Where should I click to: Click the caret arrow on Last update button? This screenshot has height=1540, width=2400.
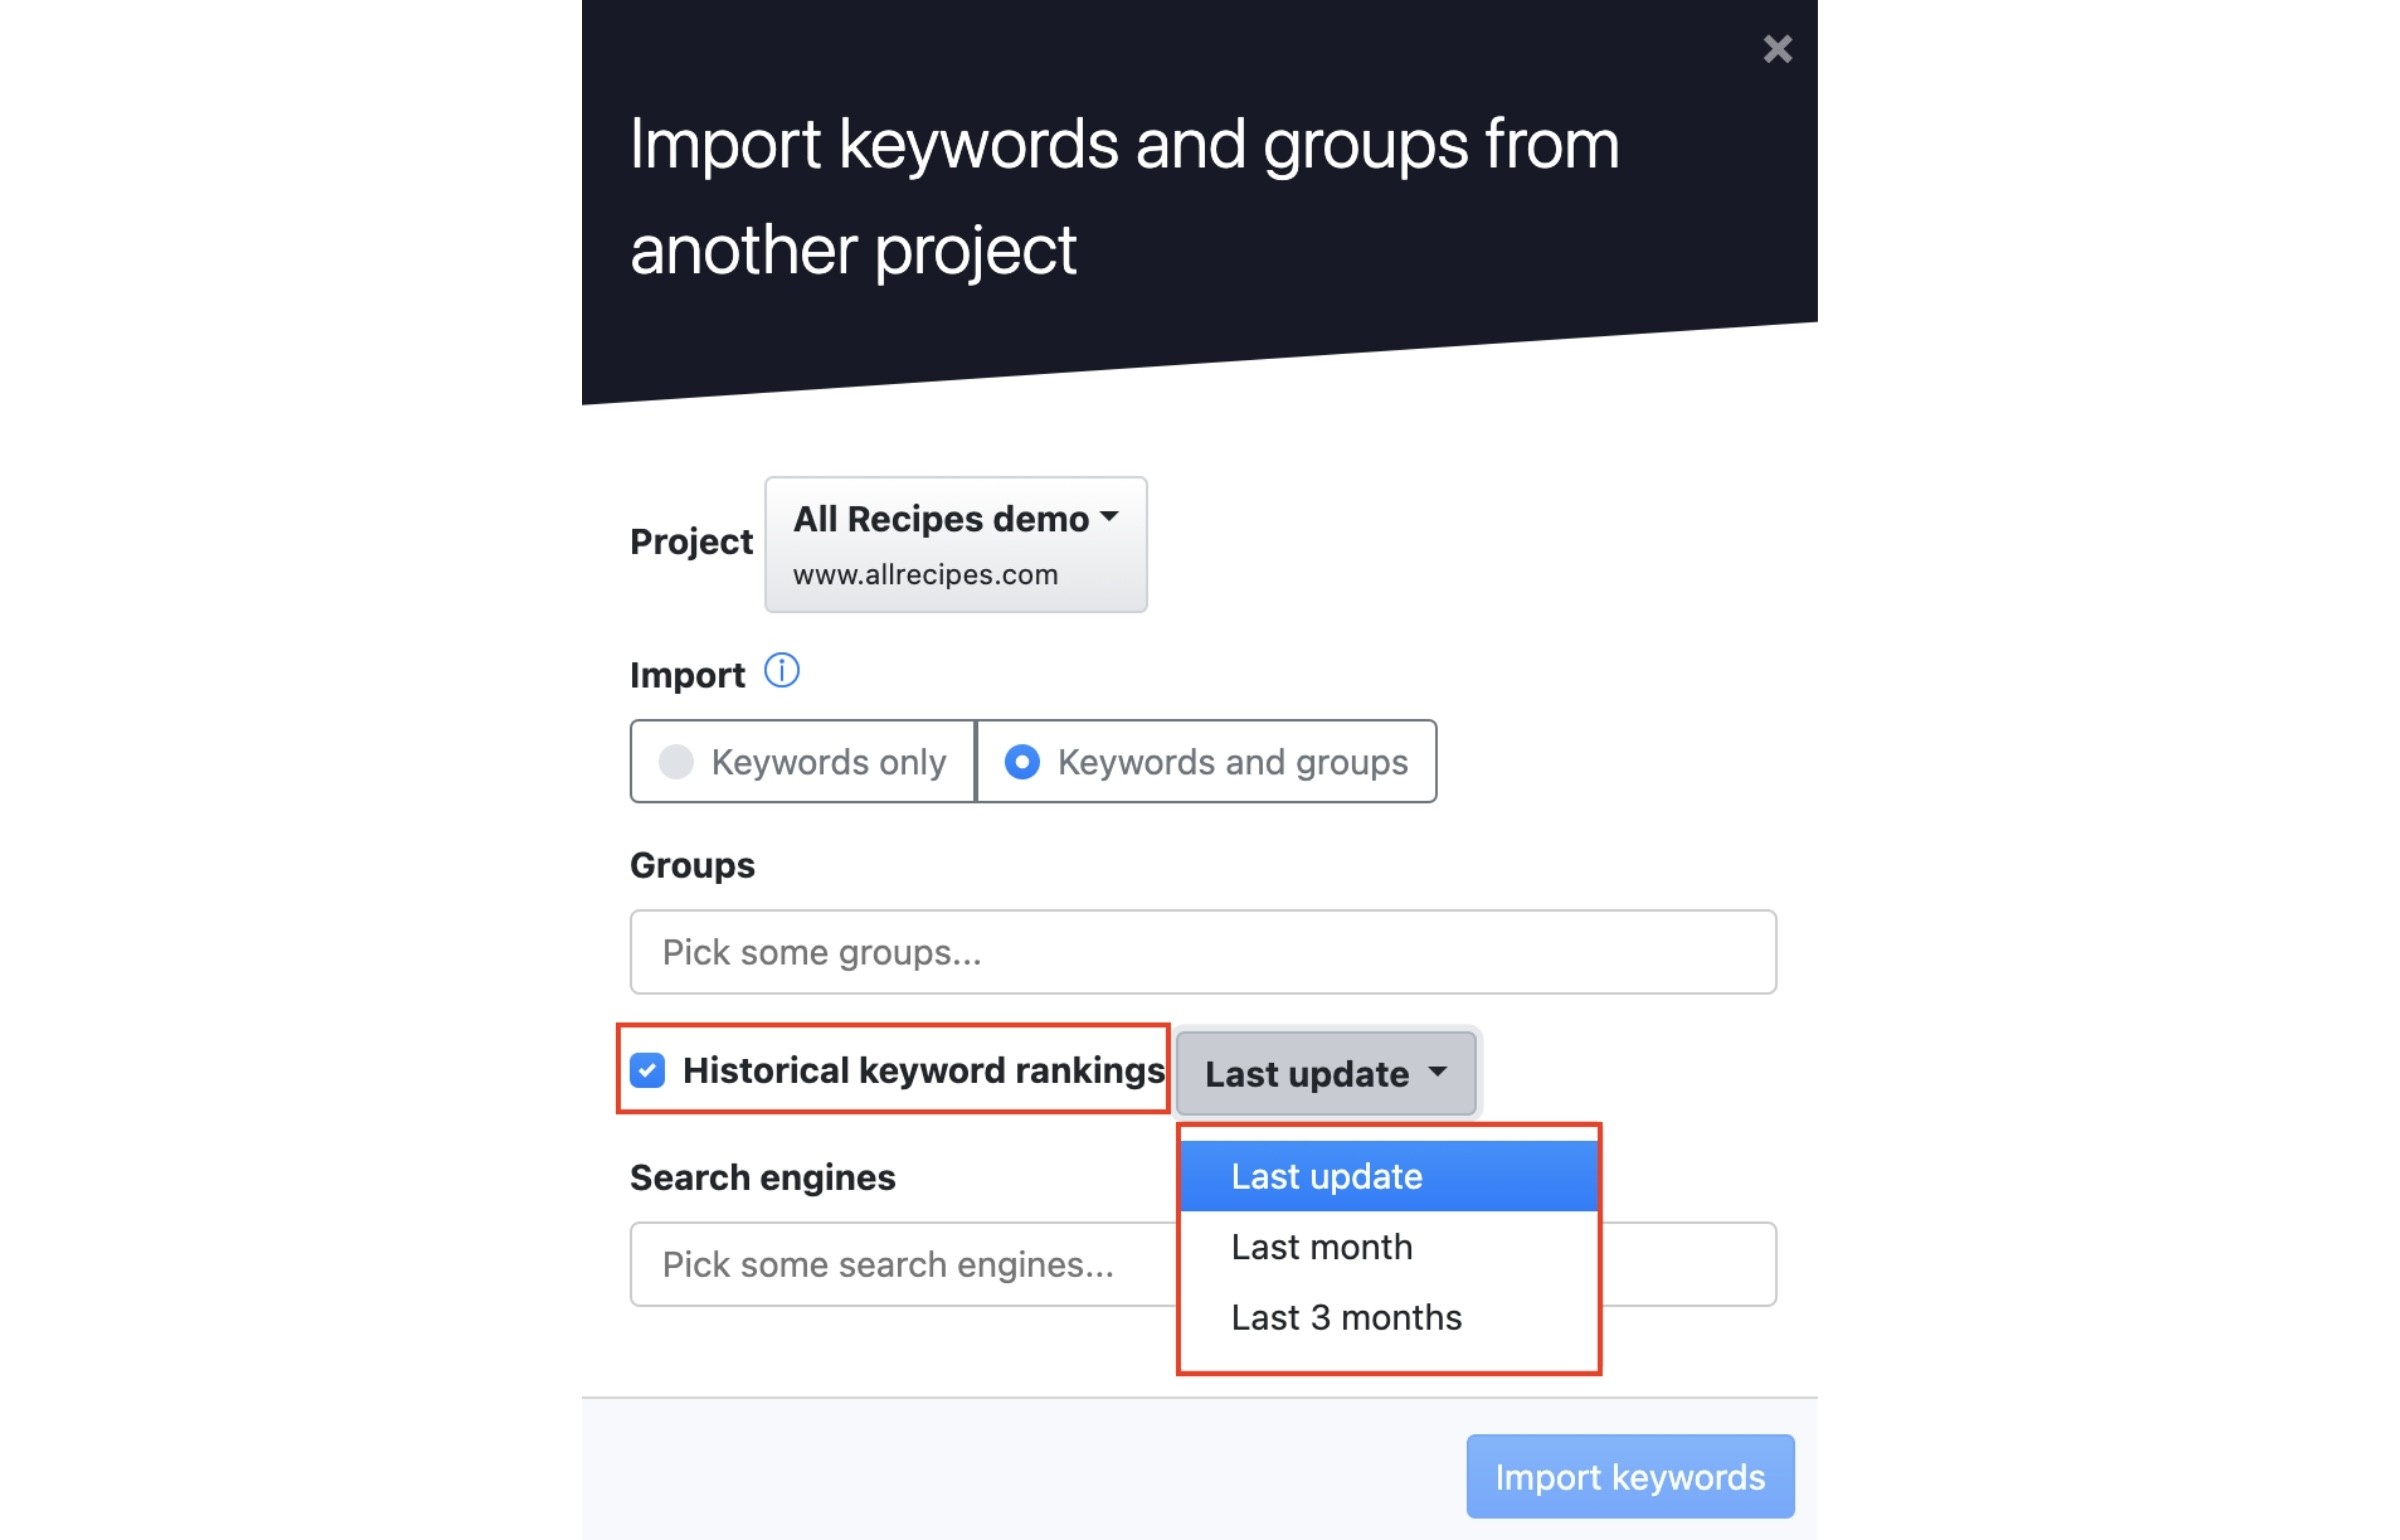[x=1437, y=1072]
